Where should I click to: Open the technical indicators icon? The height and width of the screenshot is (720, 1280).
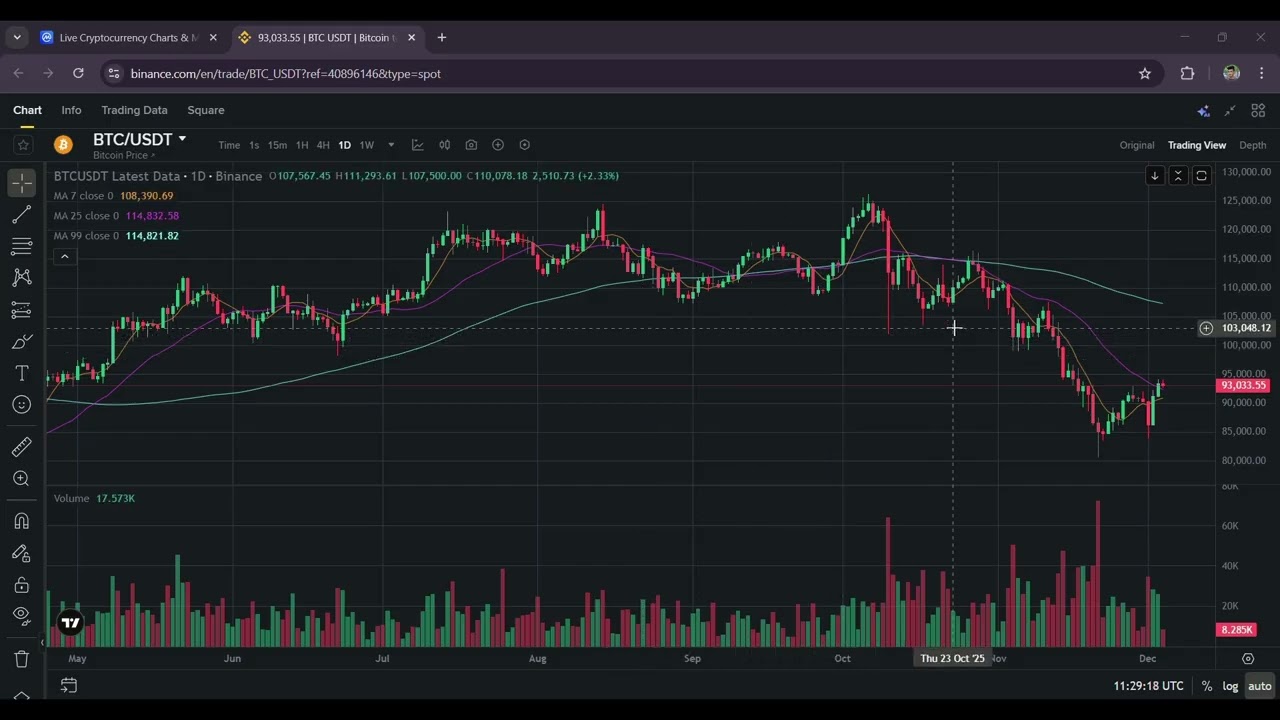tap(418, 145)
